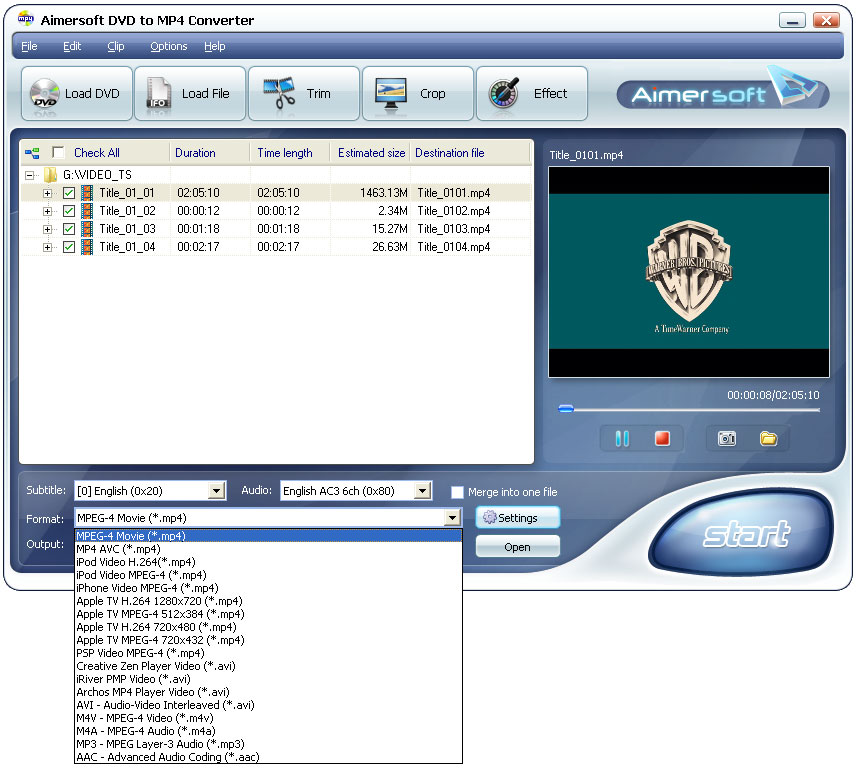Toggle the Check All checkbox
Viewport: 860px width, 769px height.
click(59, 152)
